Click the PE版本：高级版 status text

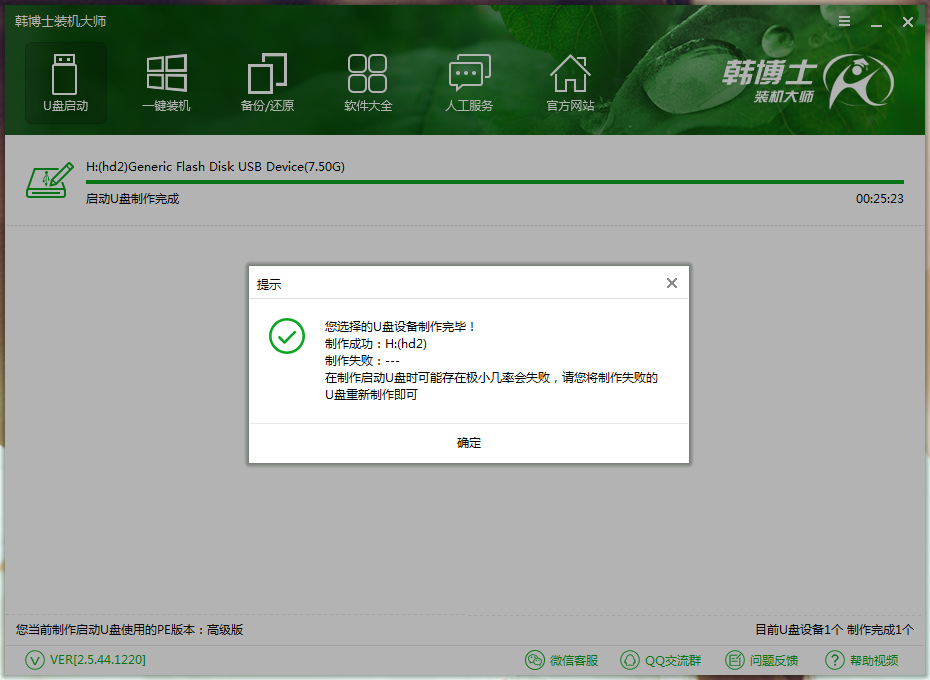pos(129,630)
